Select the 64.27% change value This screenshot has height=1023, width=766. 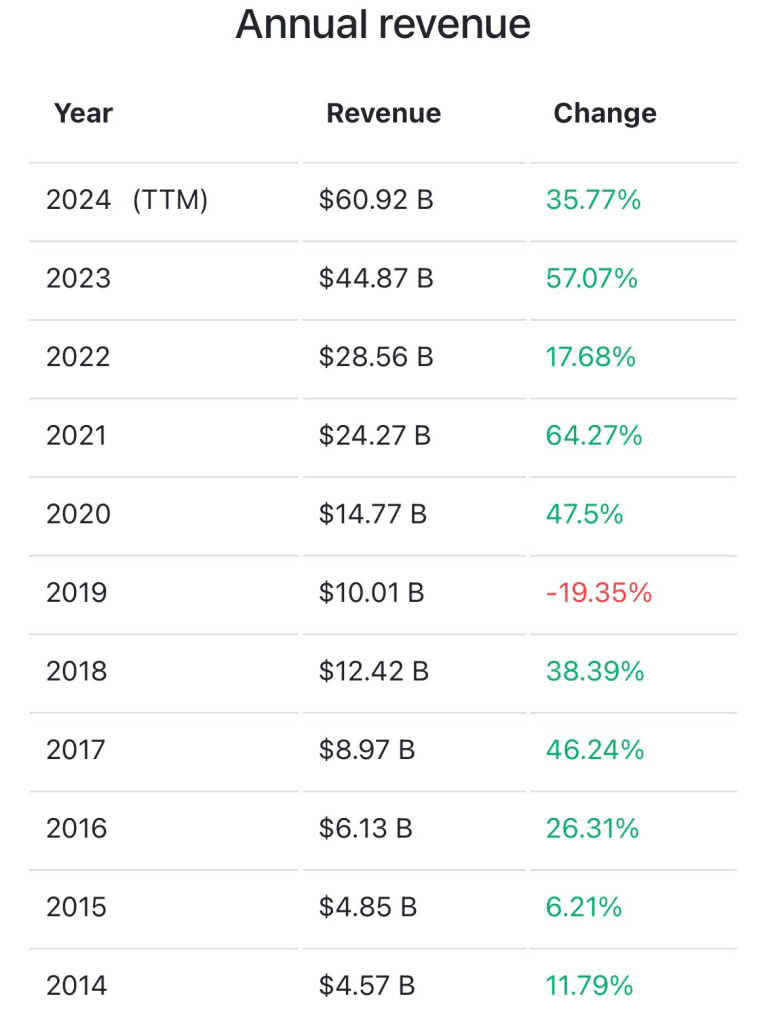pyautogui.click(x=594, y=436)
